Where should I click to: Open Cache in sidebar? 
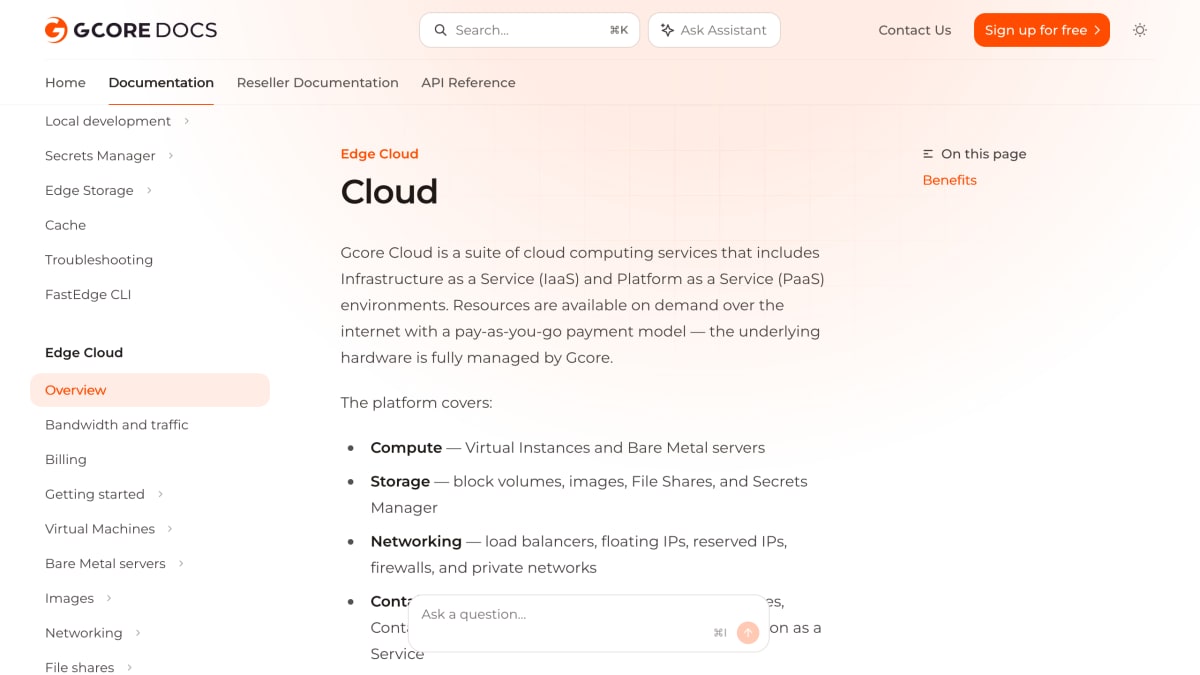coord(65,225)
